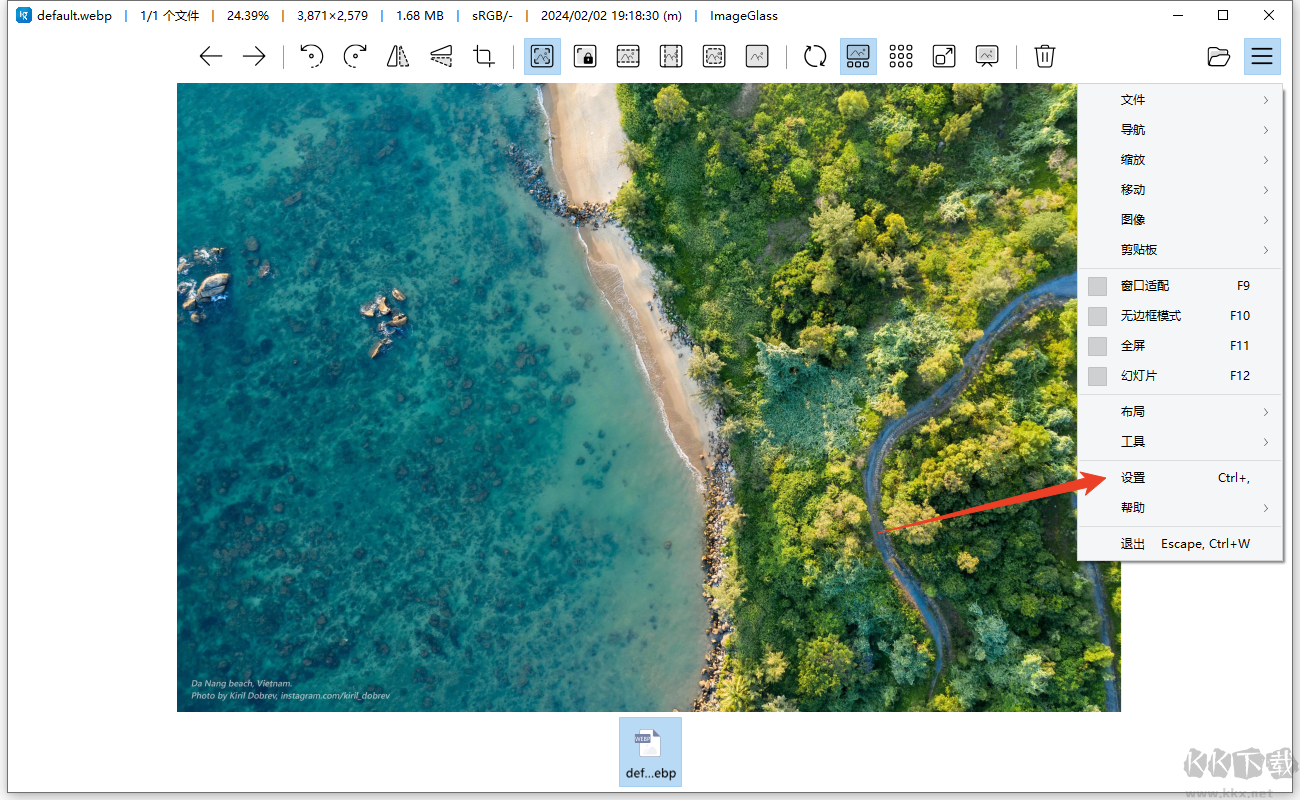
Task: Click the ImageGlass app icon in title bar
Action: pos(24,16)
